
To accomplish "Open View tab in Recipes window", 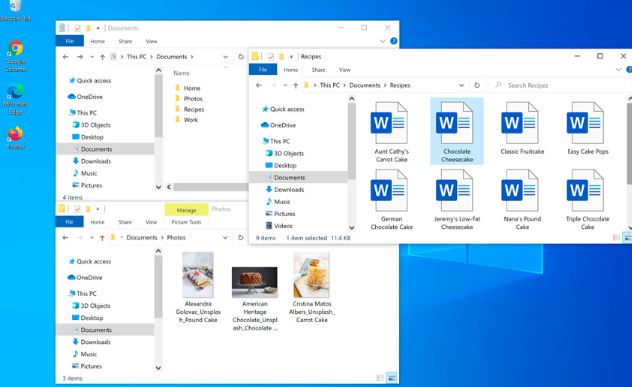I will click(344, 70).
